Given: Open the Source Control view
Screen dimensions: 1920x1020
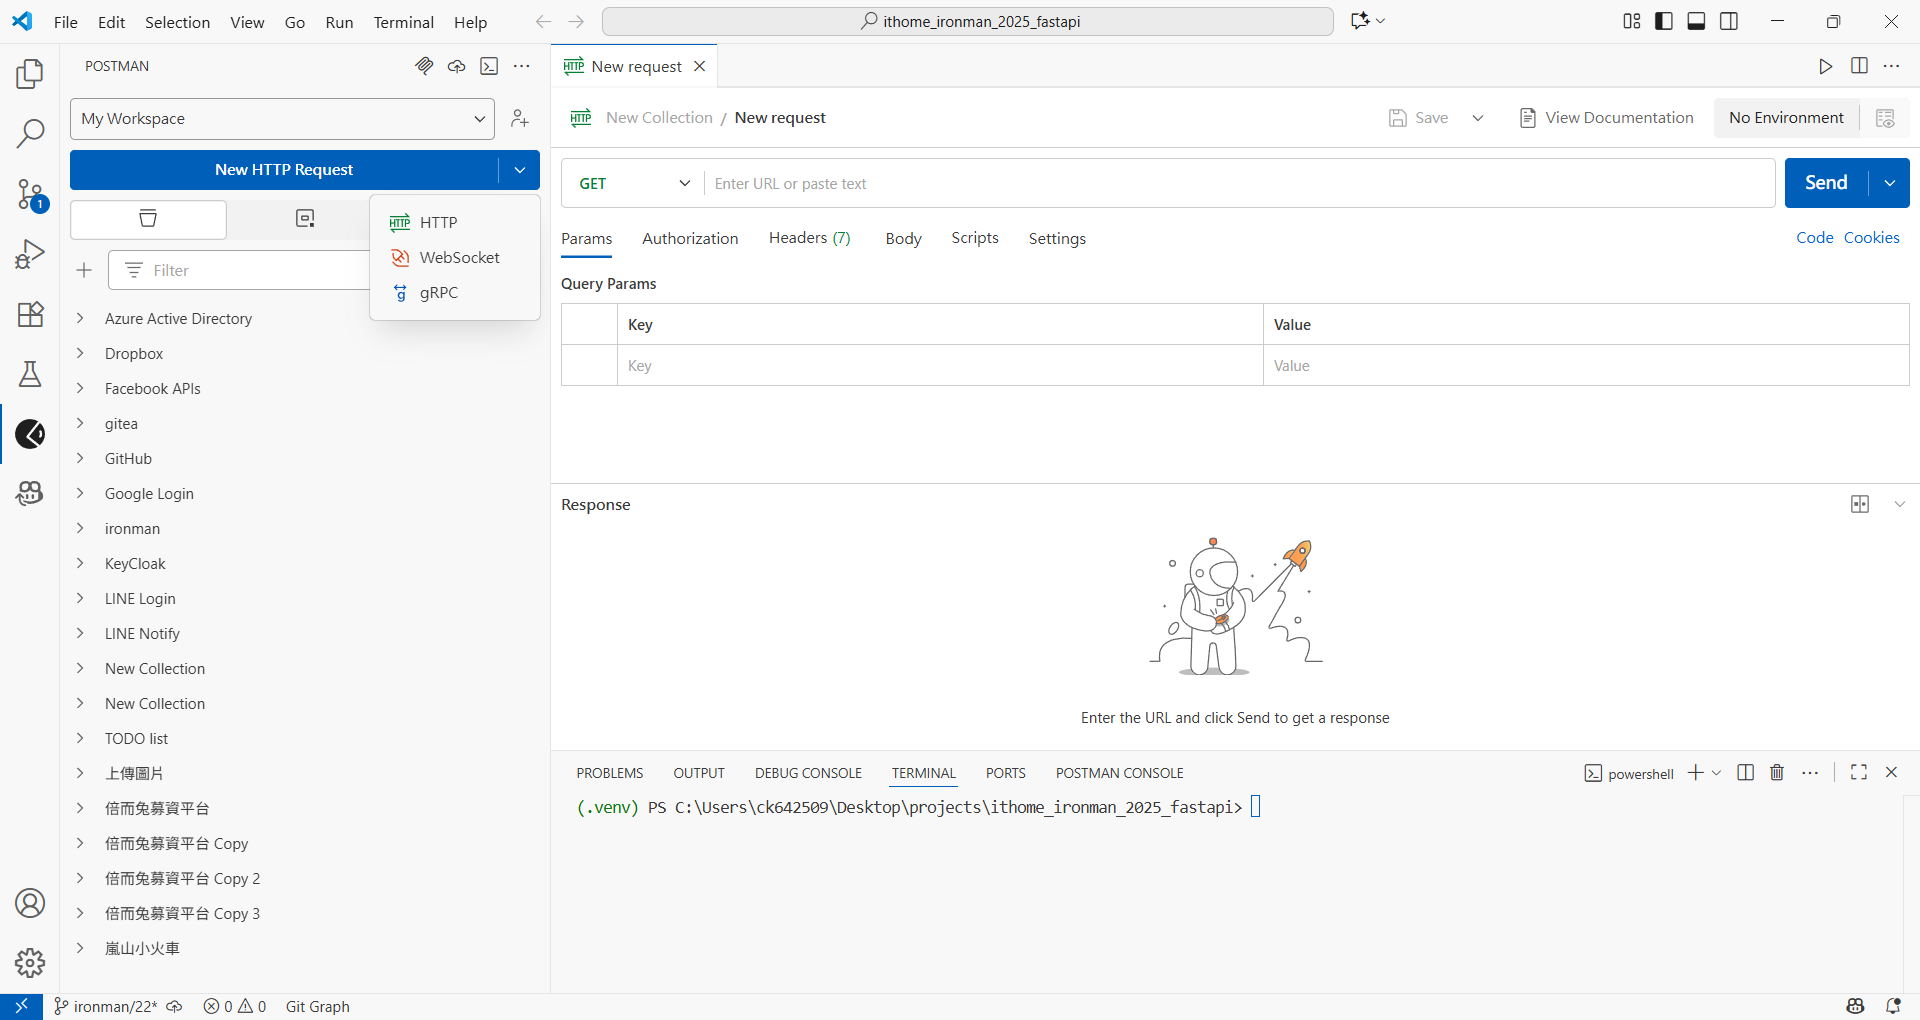Looking at the screenshot, I should tap(30, 195).
